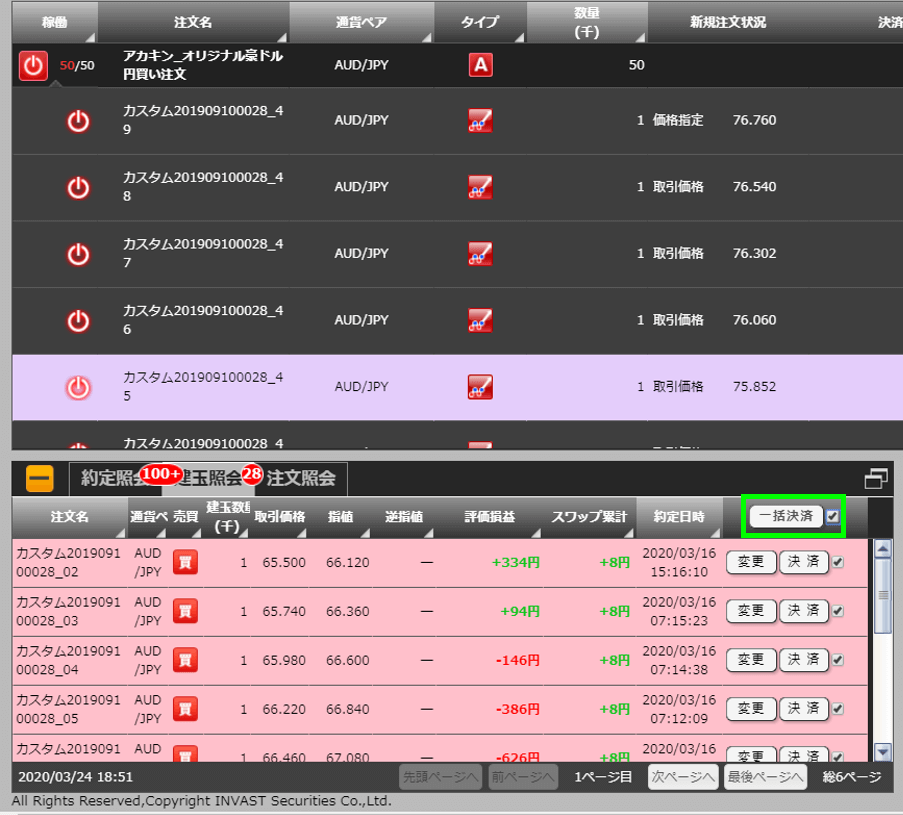
Task: Click the red A type icon
Action: (x=480, y=66)
